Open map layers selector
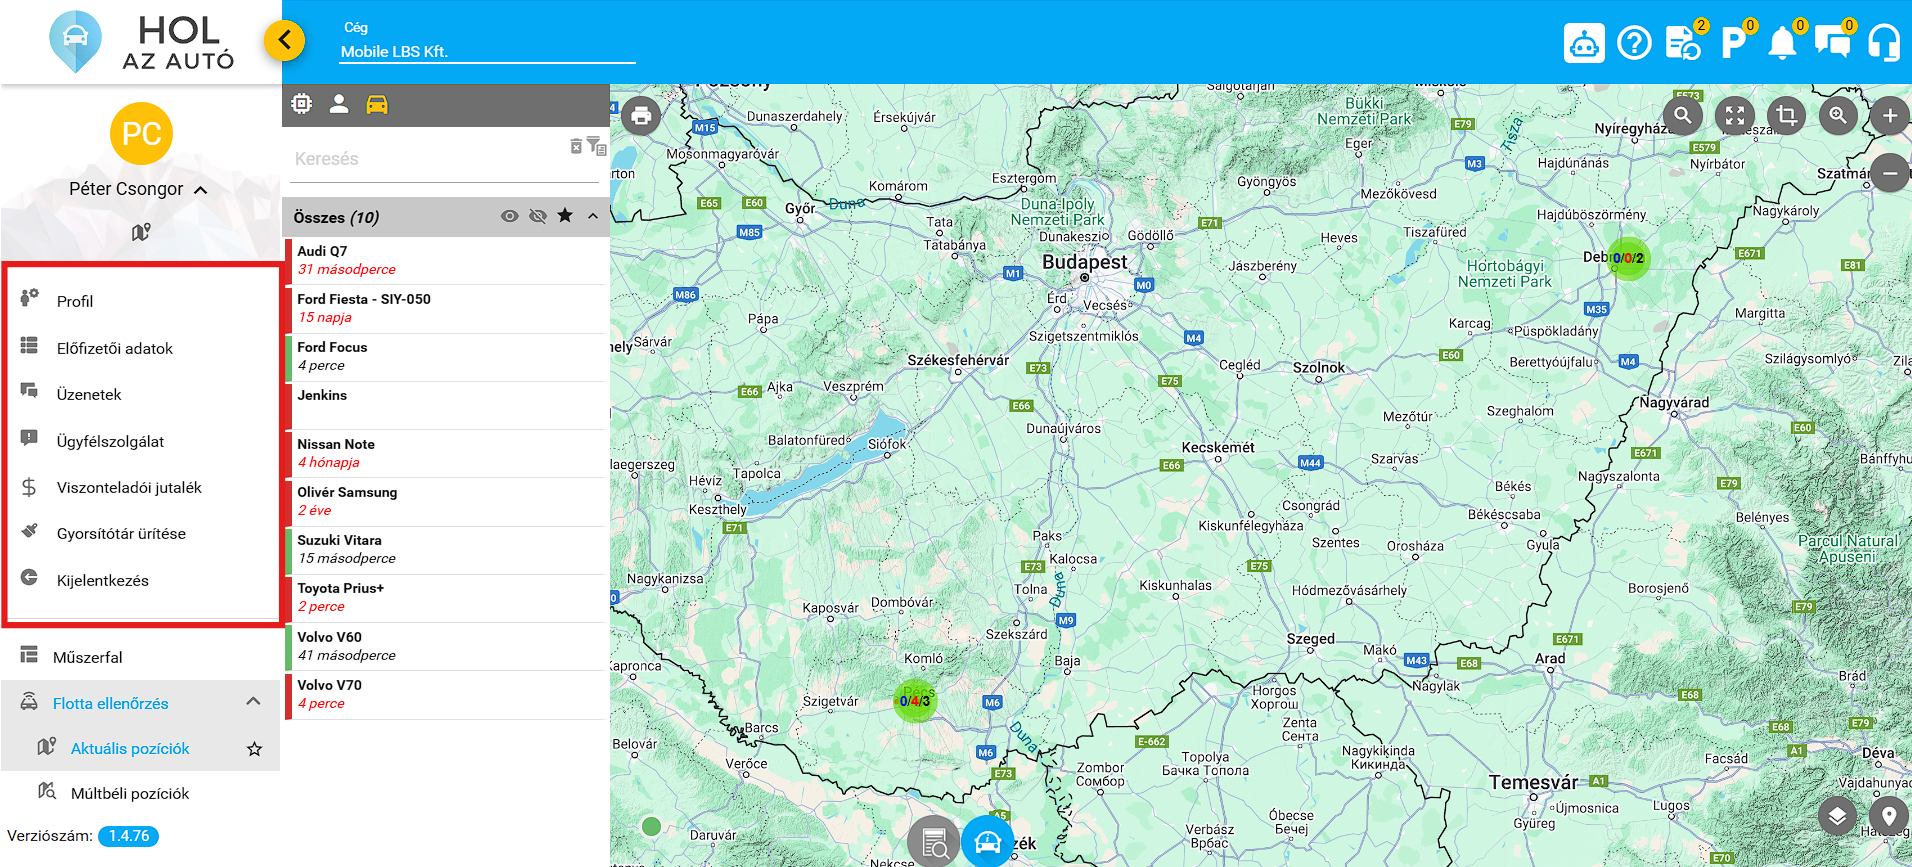This screenshot has width=1912, height=867. click(1837, 817)
